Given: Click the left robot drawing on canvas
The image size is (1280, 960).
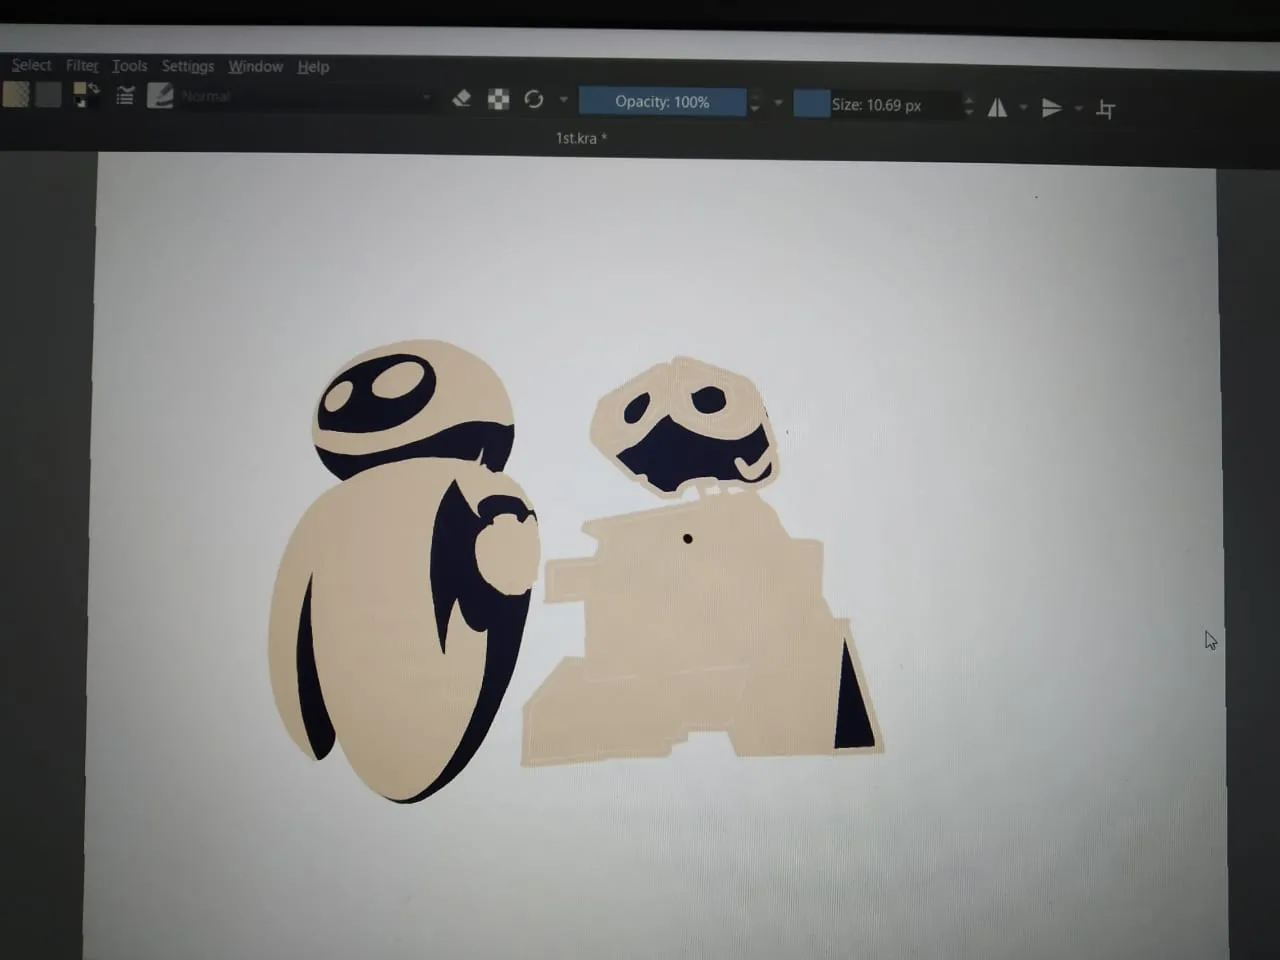Looking at the screenshot, I should point(405,570).
